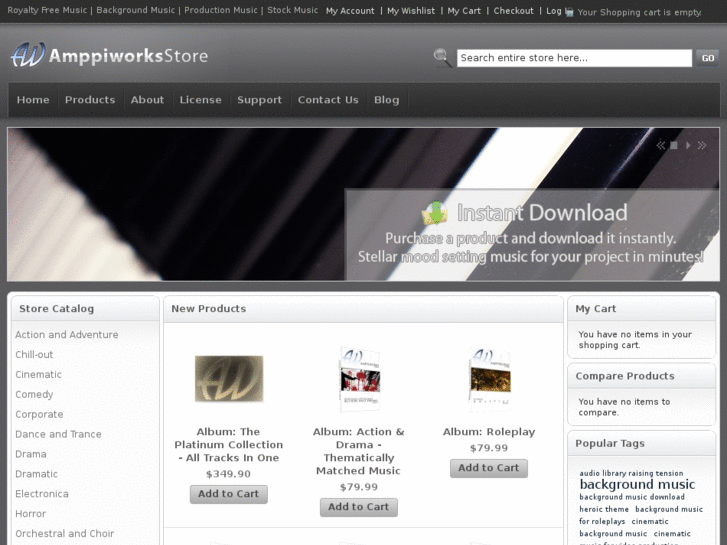Open the Support menu item
727x545 pixels.
point(260,100)
